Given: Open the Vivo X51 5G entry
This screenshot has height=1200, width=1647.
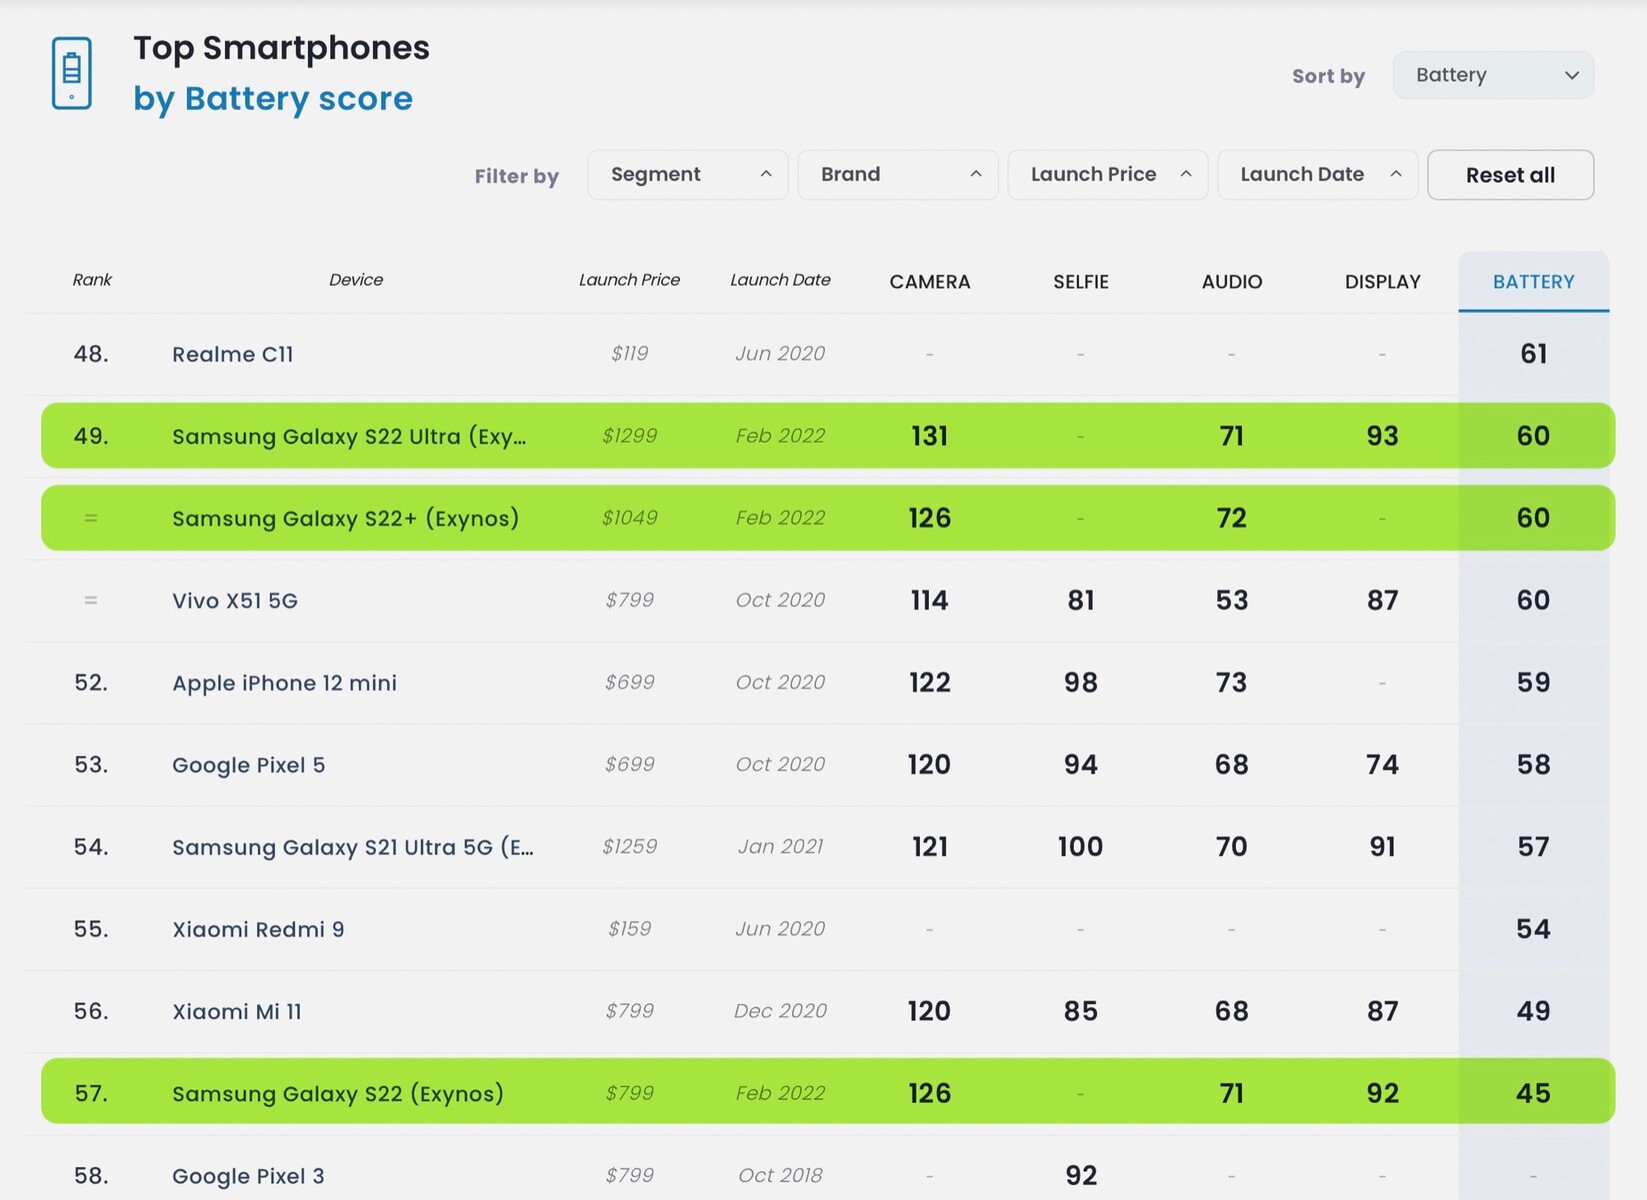Looking at the screenshot, I should (235, 600).
